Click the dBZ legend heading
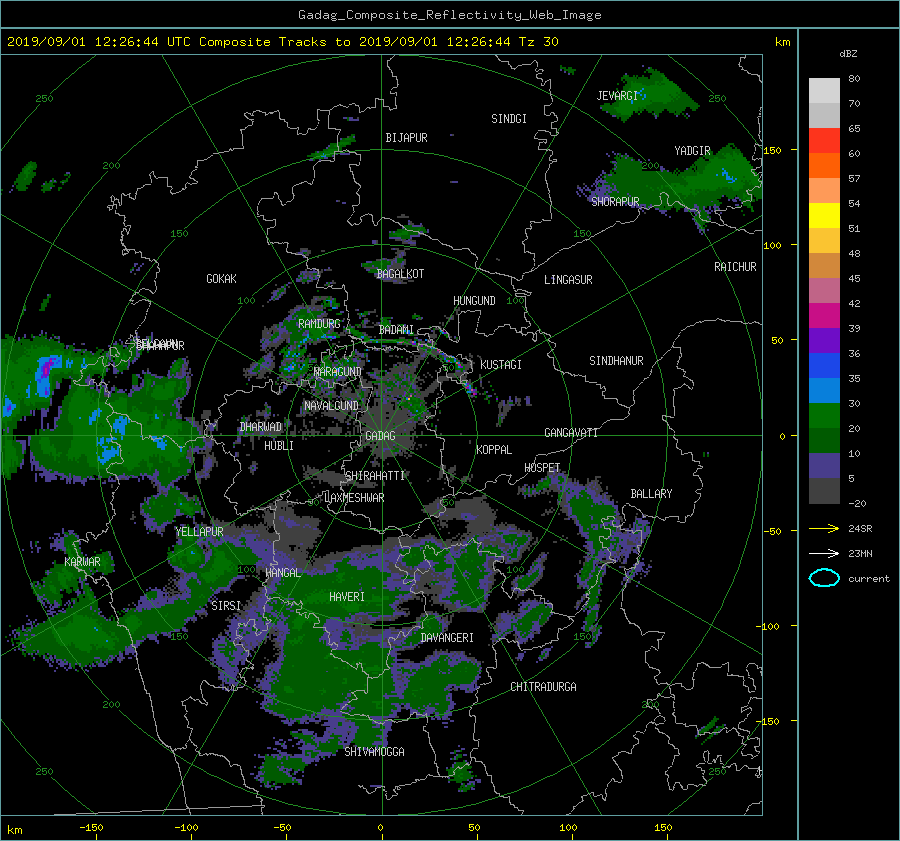This screenshot has width=900, height=841. pyautogui.click(x=848, y=54)
